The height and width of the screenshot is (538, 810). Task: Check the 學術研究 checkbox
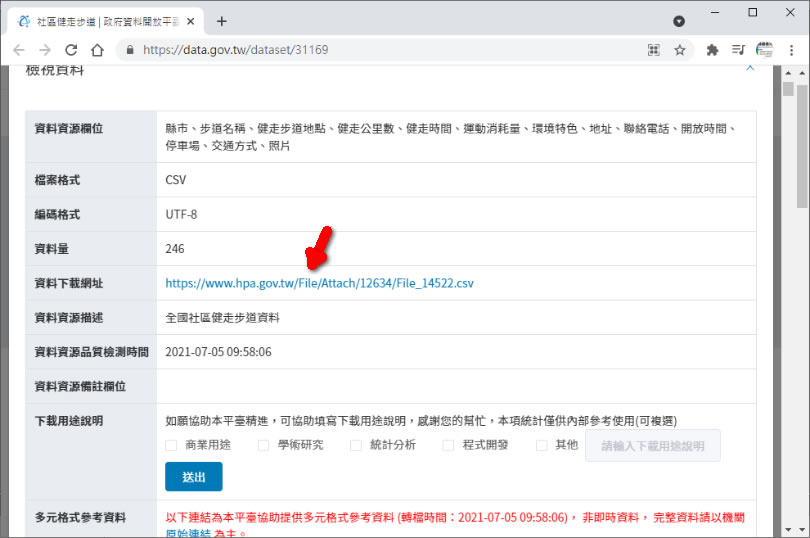pyautogui.click(x=263, y=445)
